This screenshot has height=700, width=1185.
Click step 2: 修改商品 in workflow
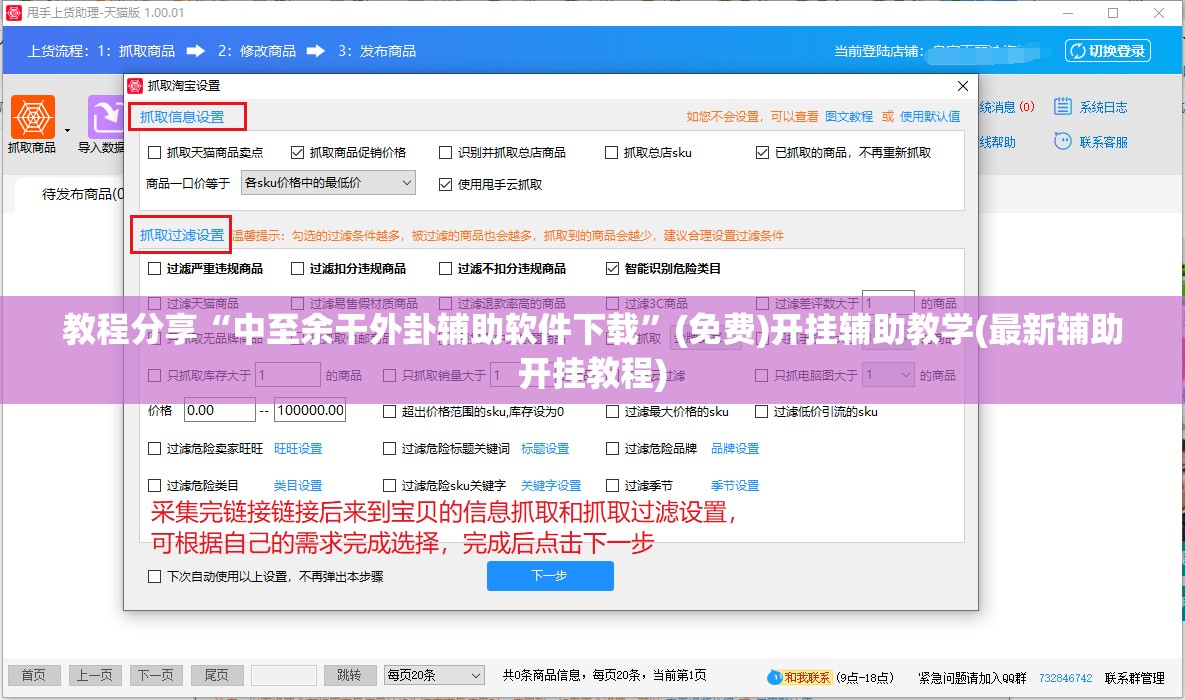[x=257, y=51]
